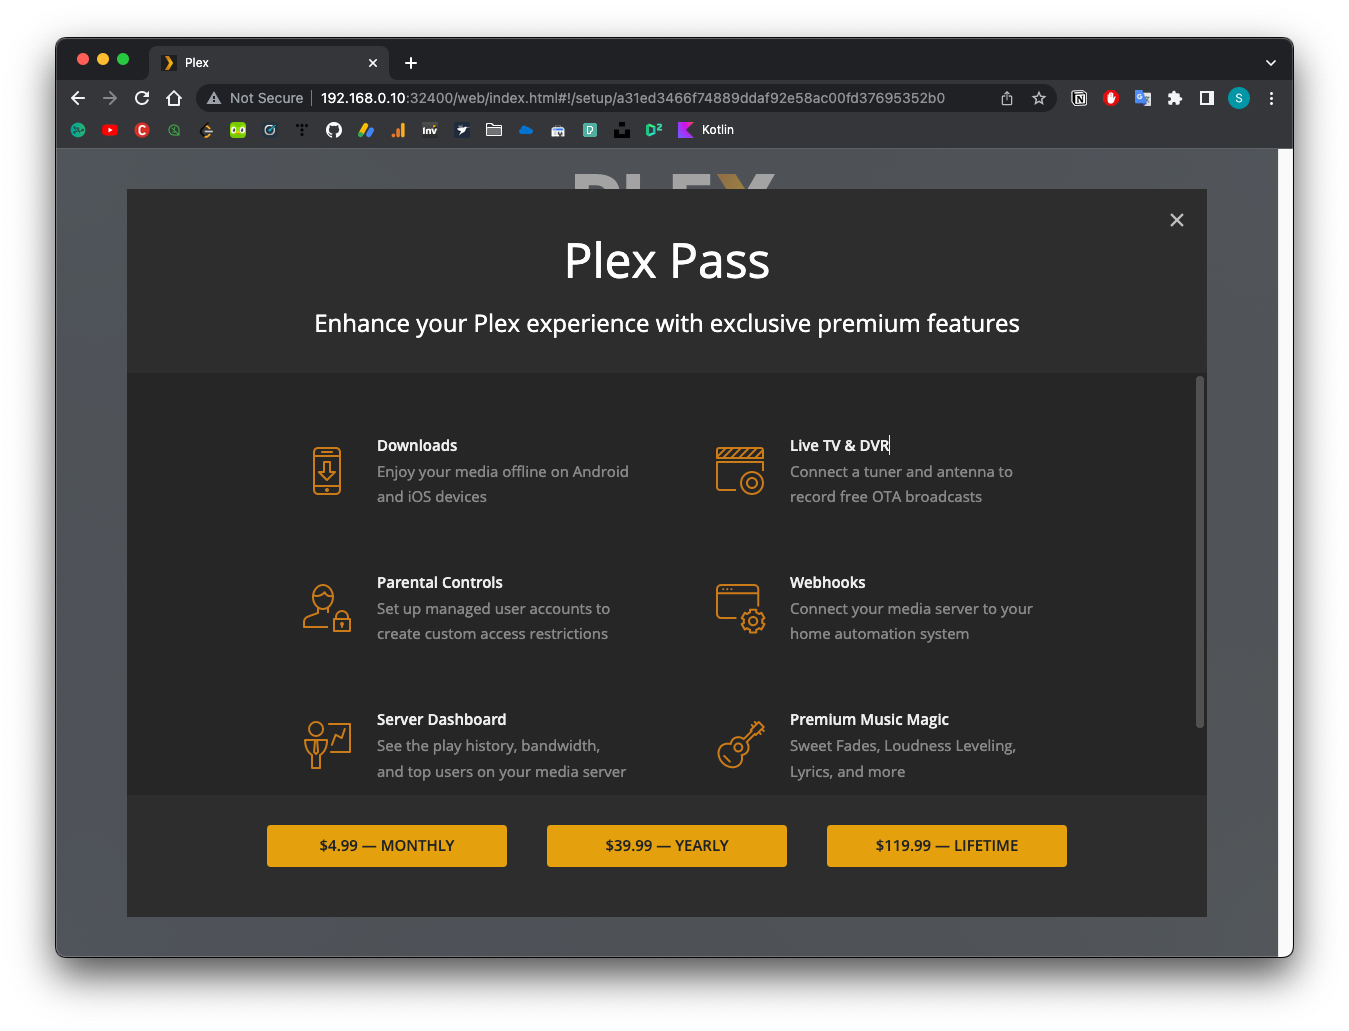Toggle the browser side panel

1207,98
